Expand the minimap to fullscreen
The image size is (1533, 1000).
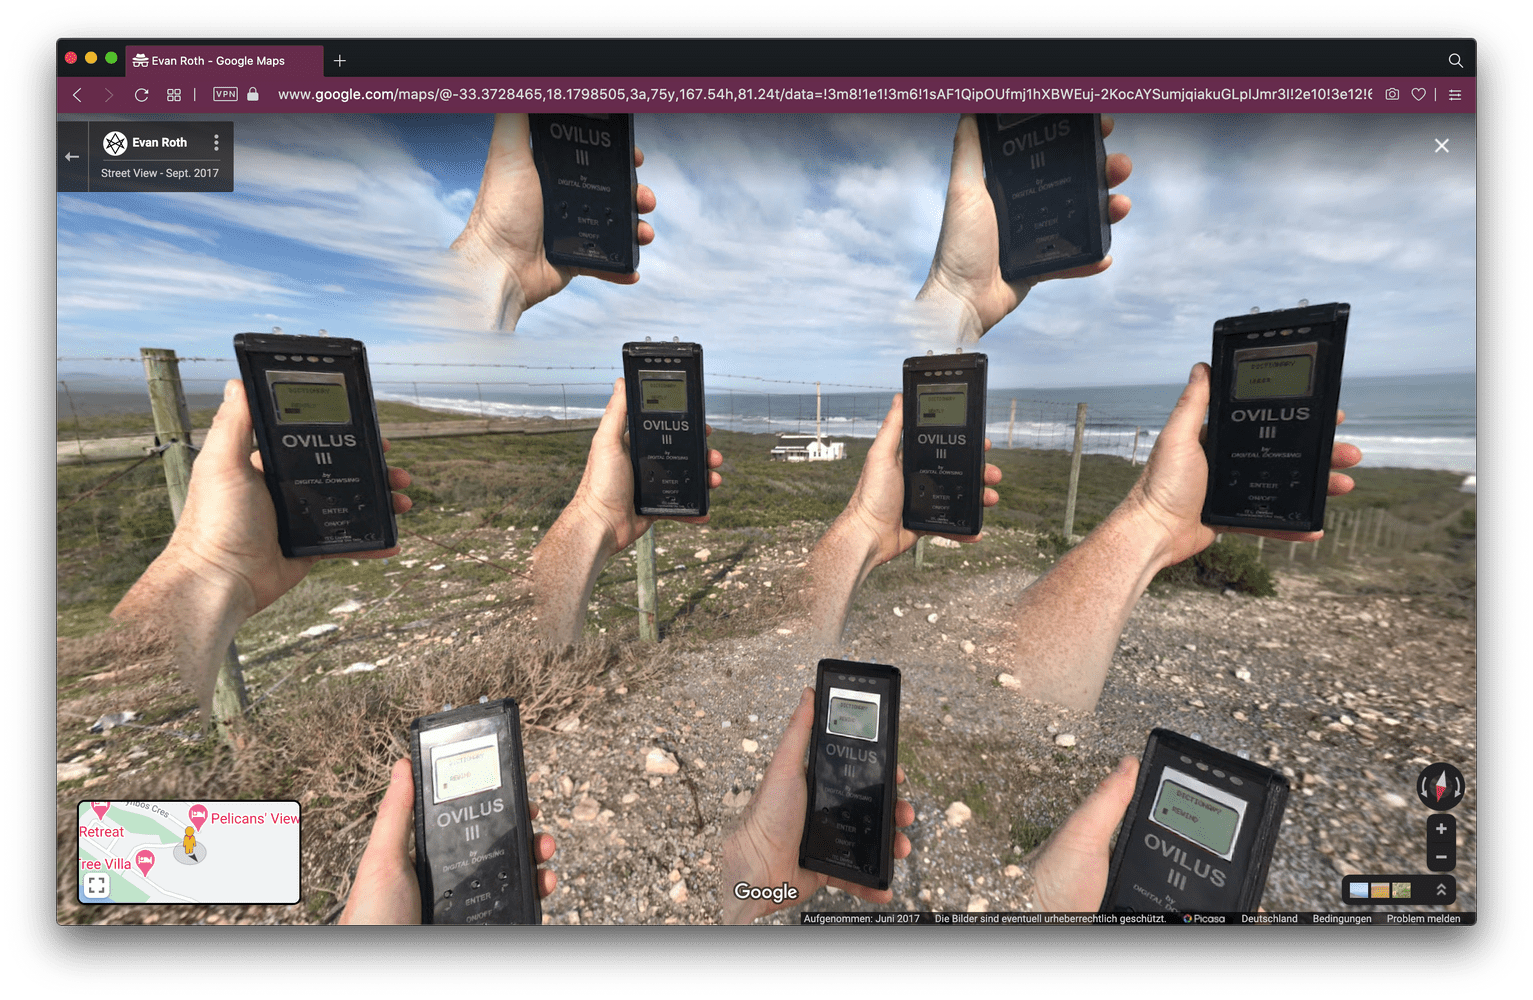point(96,885)
